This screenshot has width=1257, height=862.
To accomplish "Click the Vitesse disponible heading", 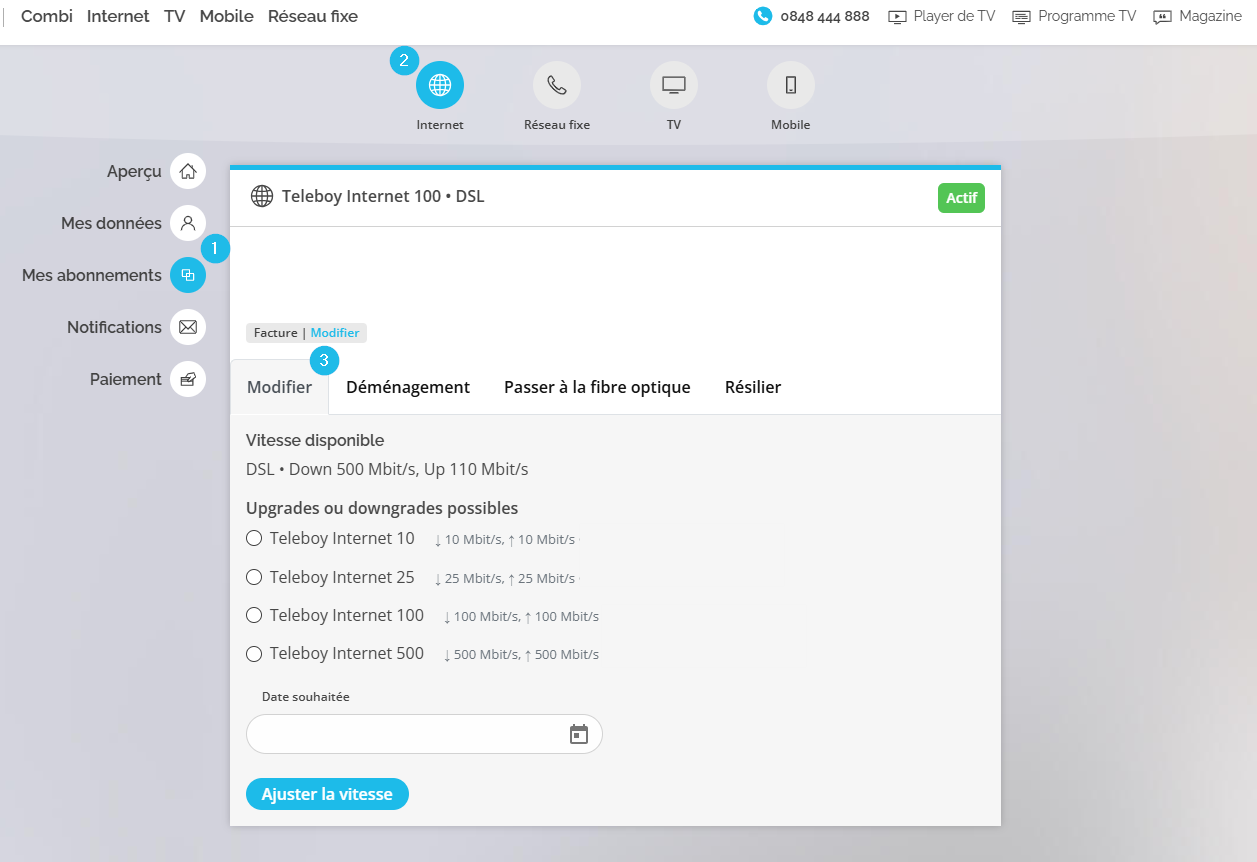I will point(315,440).
